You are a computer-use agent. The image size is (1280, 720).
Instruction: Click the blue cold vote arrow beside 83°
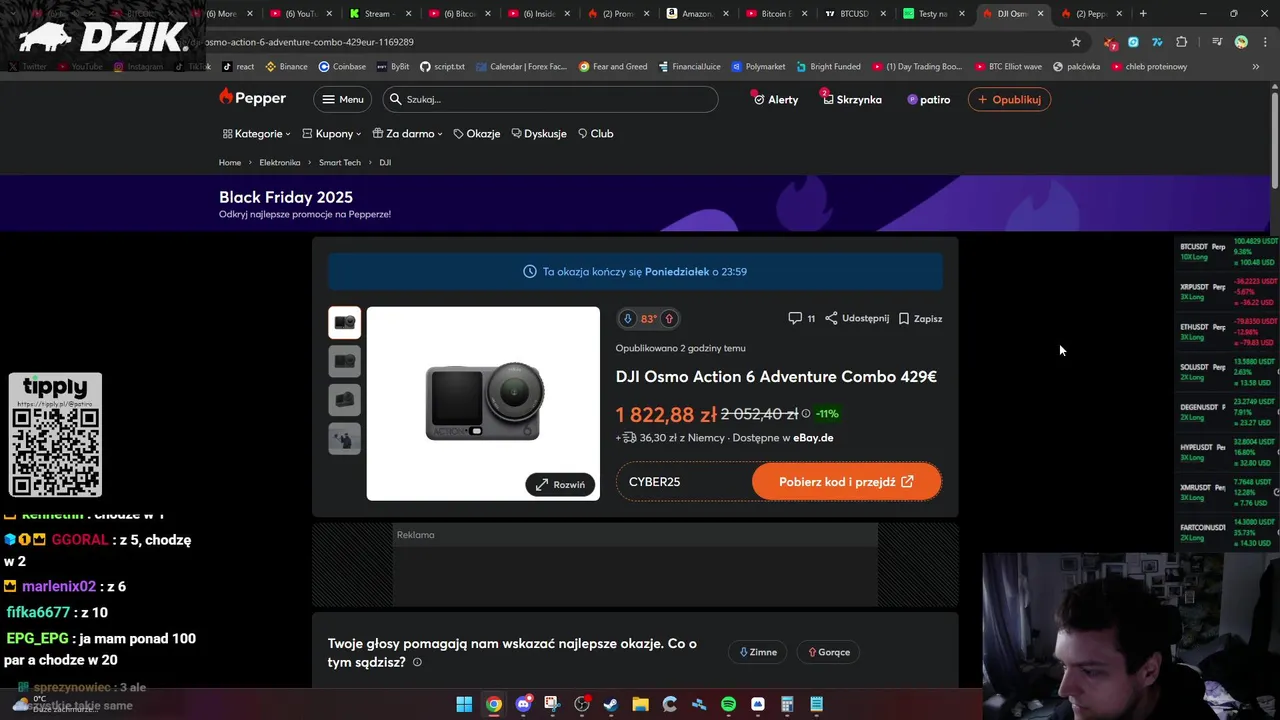tap(628, 319)
